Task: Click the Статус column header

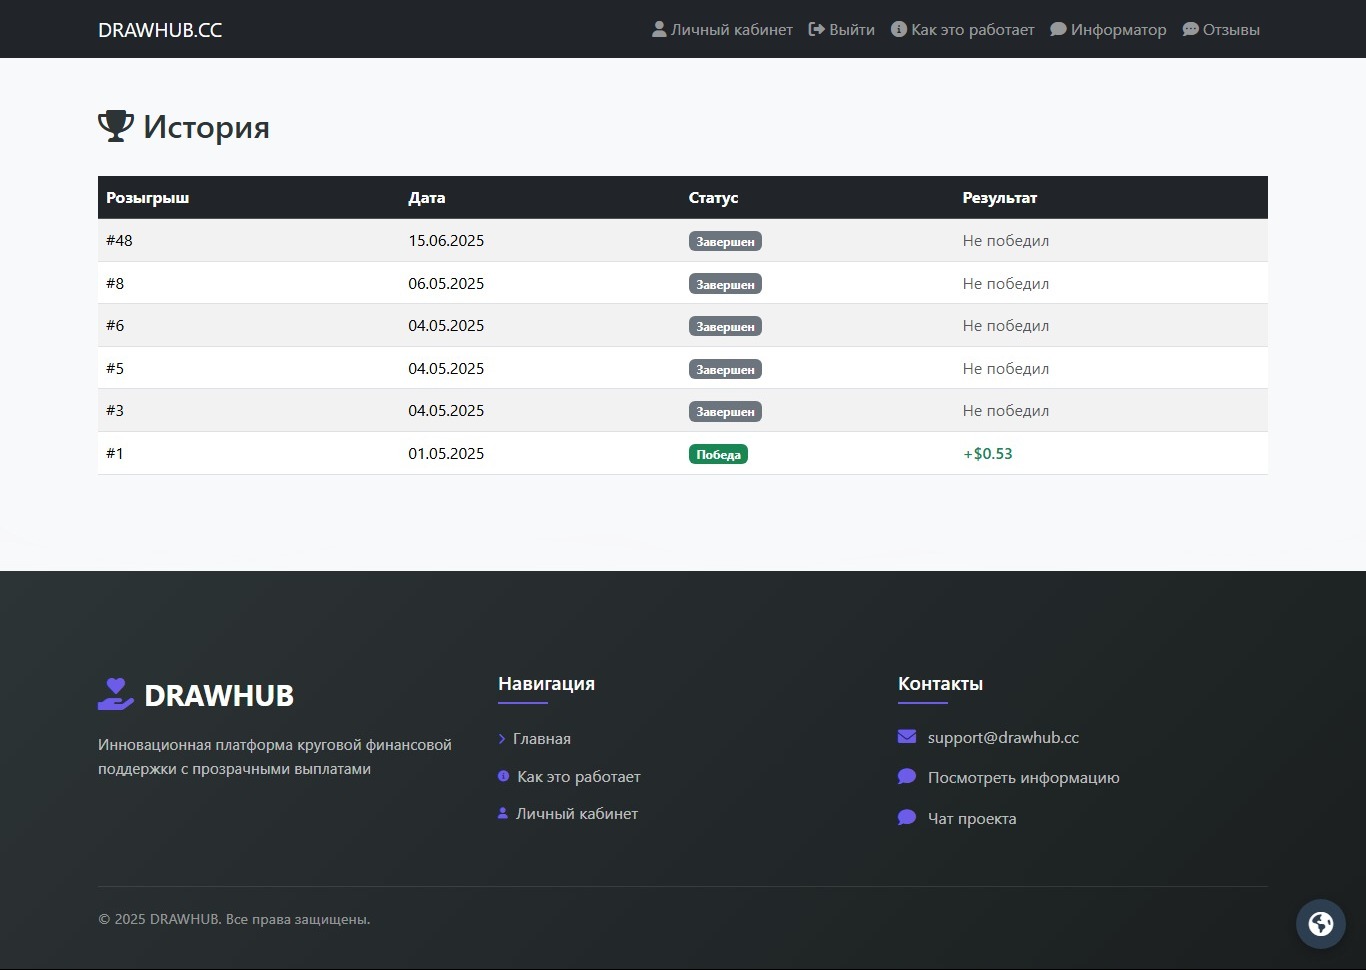Action: 713,198
